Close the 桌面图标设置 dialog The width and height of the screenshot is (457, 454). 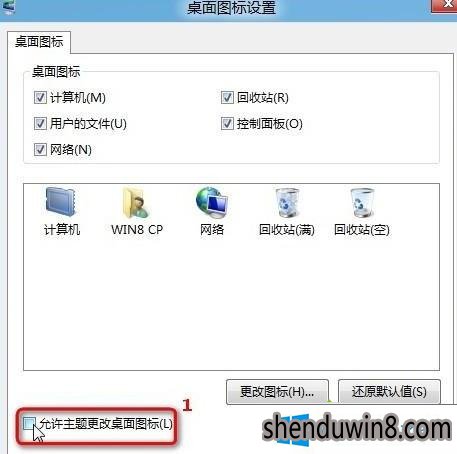click(445, 6)
